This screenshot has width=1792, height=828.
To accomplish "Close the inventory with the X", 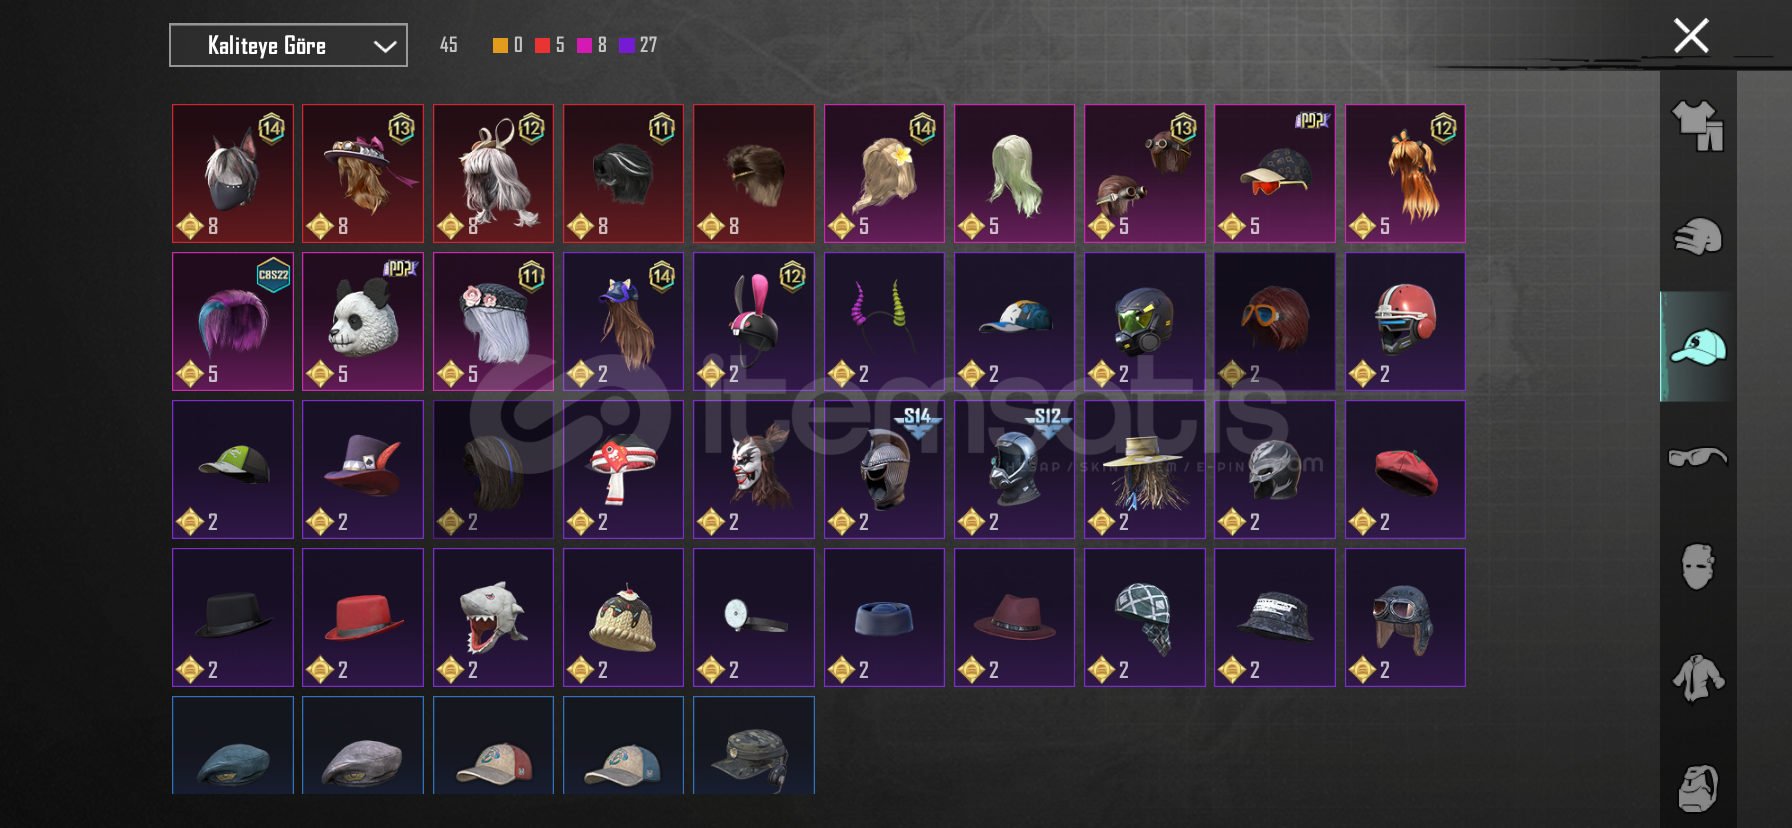I will tap(1691, 36).
